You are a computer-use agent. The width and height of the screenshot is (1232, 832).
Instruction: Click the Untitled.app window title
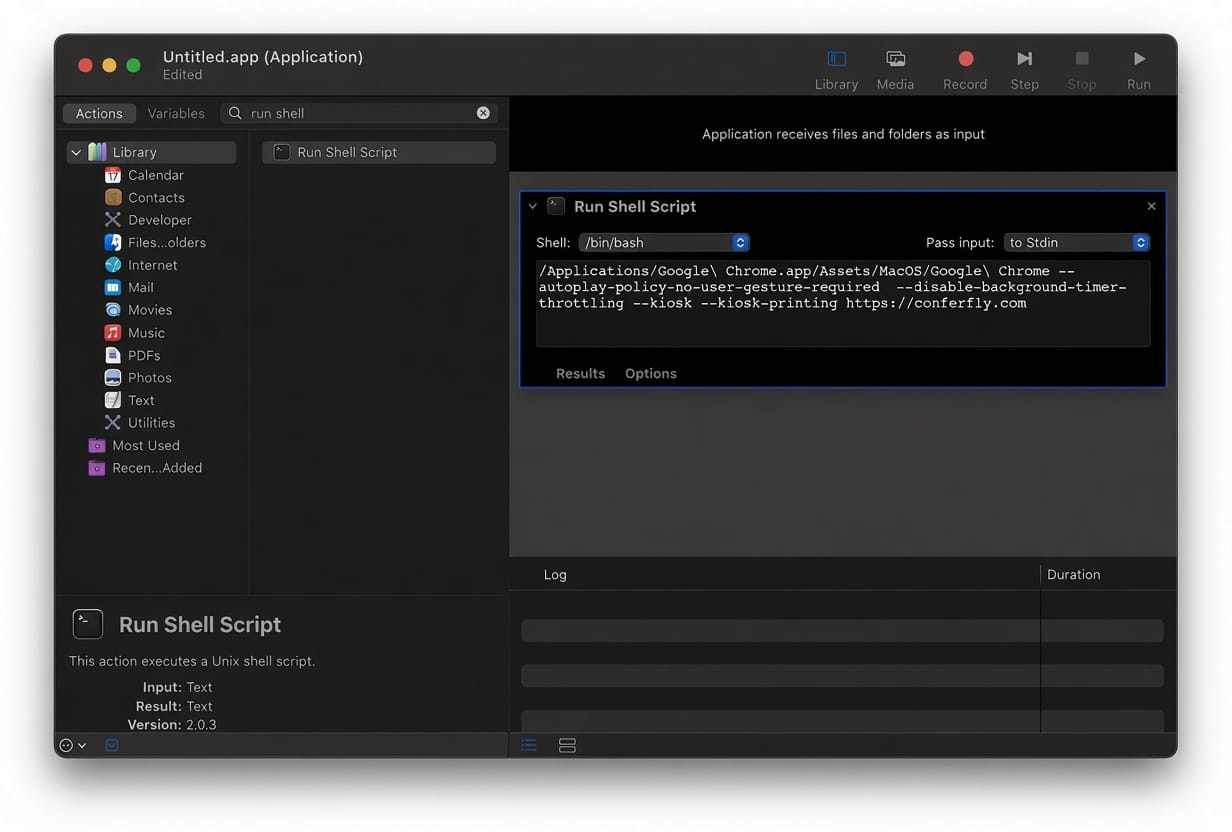[x=263, y=57]
